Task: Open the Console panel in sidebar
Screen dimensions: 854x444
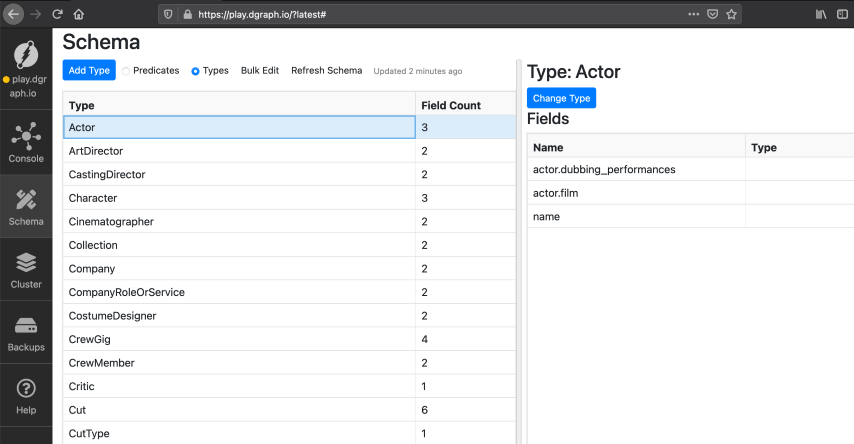Action: [x=26, y=142]
